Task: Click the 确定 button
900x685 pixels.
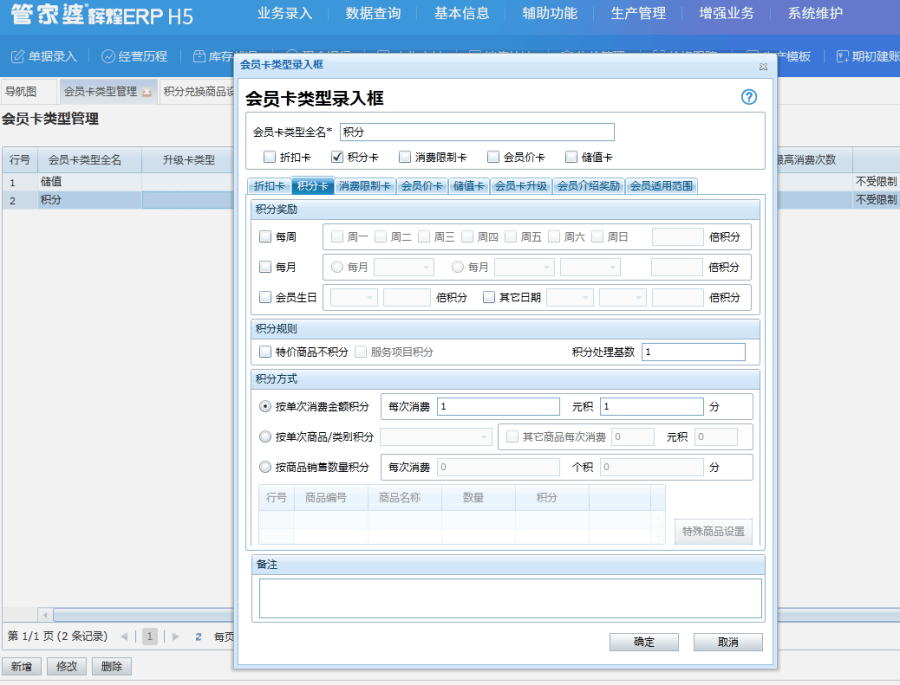Action: pyautogui.click(x=644, y=642)
